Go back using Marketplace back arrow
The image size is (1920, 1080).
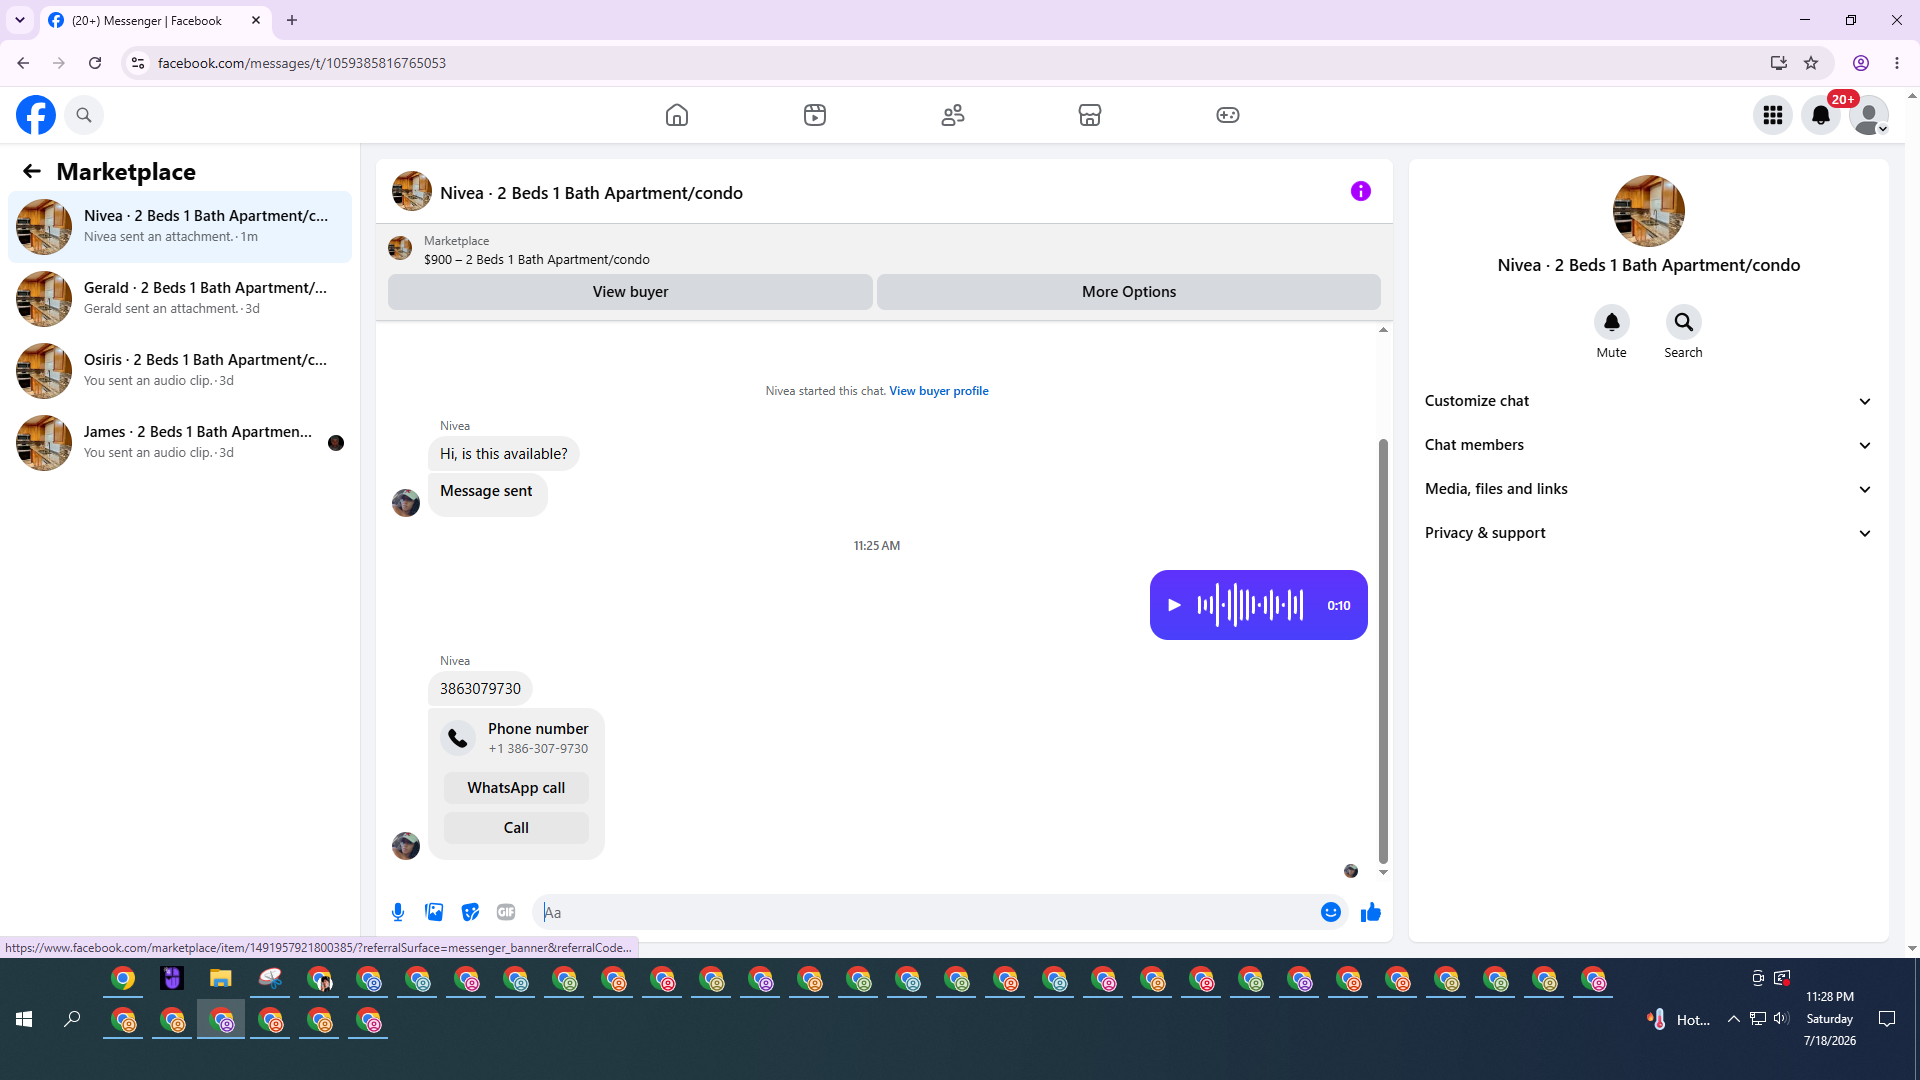pos(32,172)
